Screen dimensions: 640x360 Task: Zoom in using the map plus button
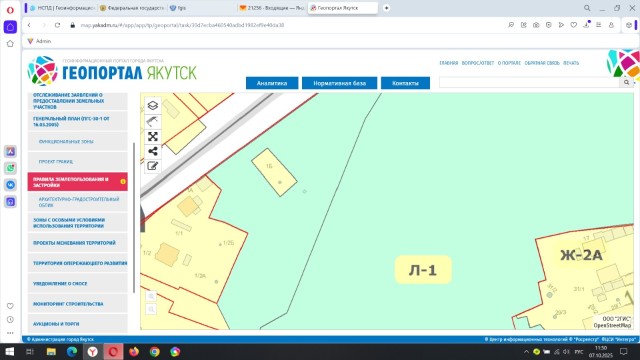pyautogui.click(x=151, y=296)
